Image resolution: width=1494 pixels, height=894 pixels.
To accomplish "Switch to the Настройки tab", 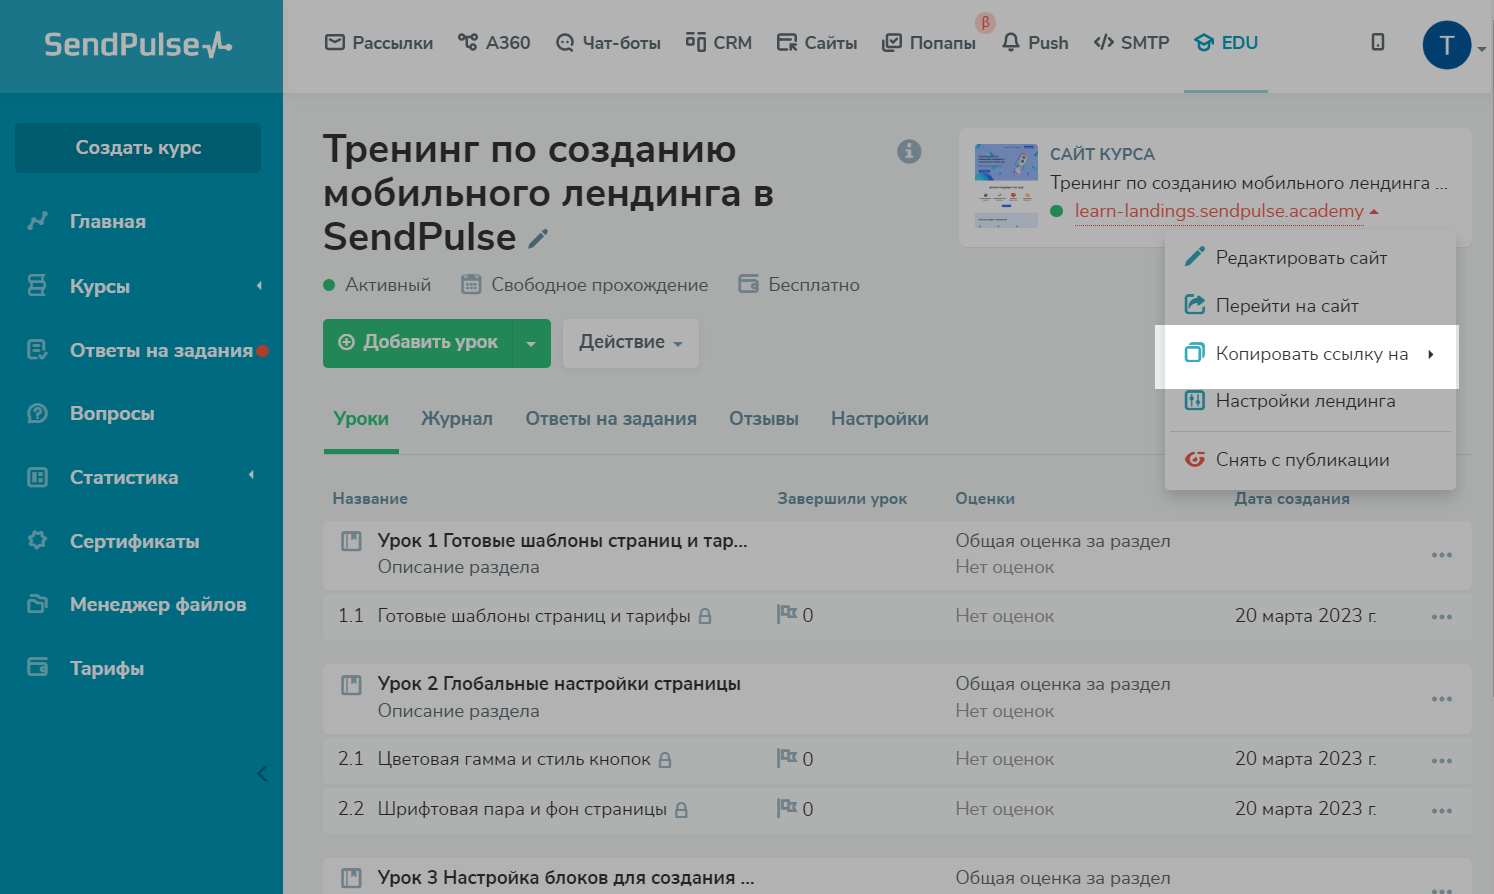I will [x=879, y=419].
